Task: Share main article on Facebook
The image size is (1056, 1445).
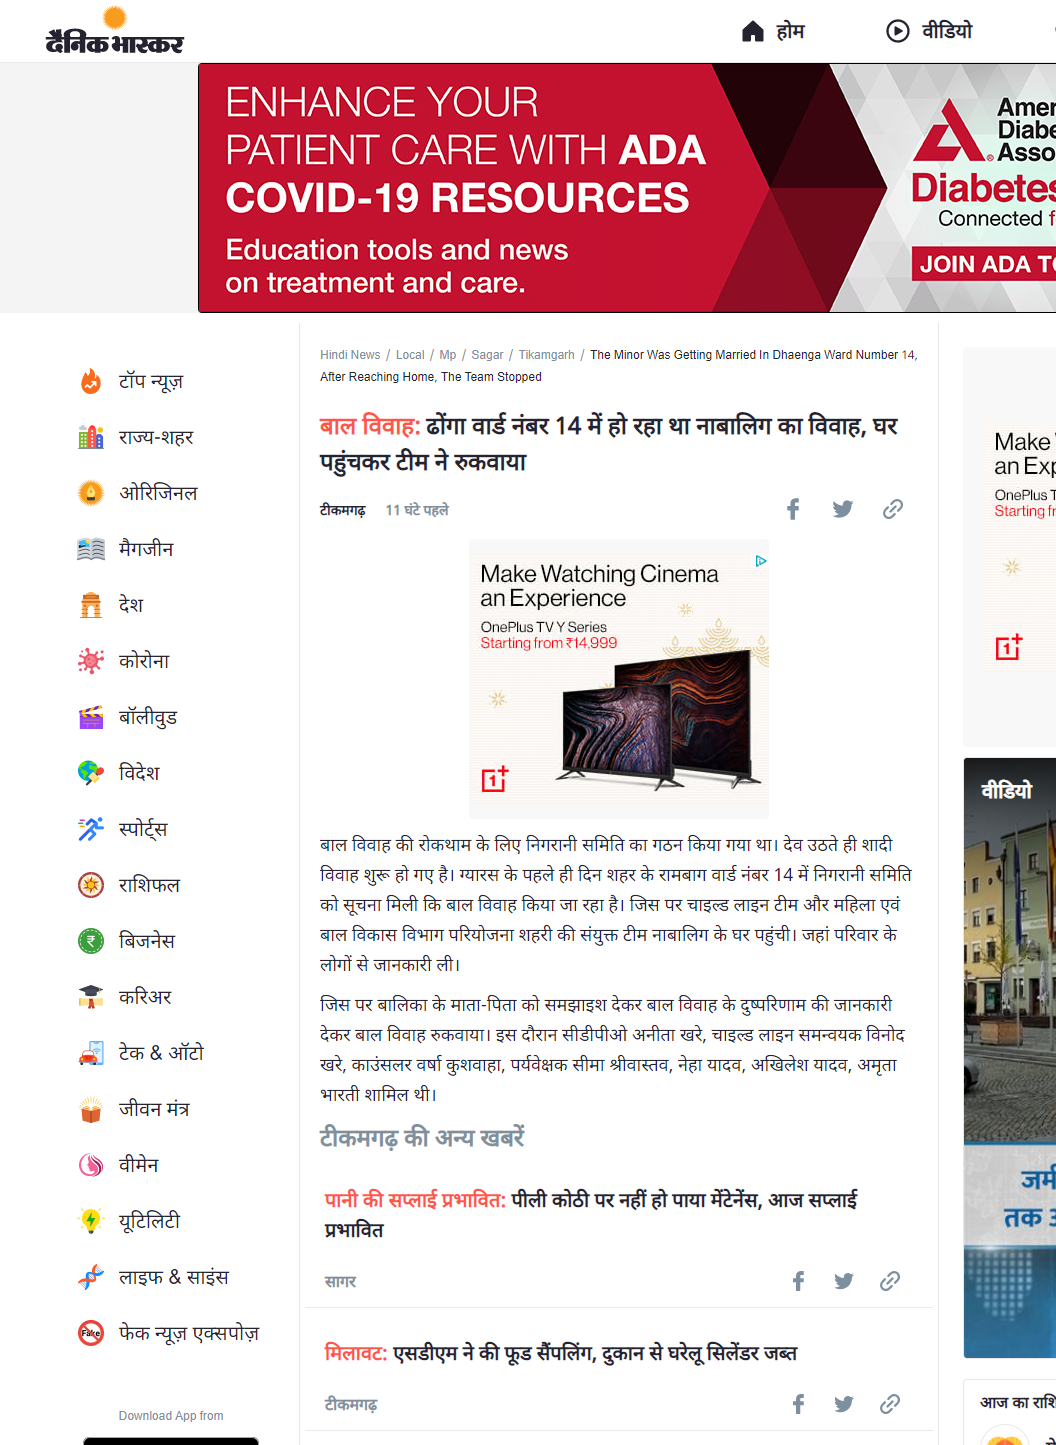Action: pos(793,509)
